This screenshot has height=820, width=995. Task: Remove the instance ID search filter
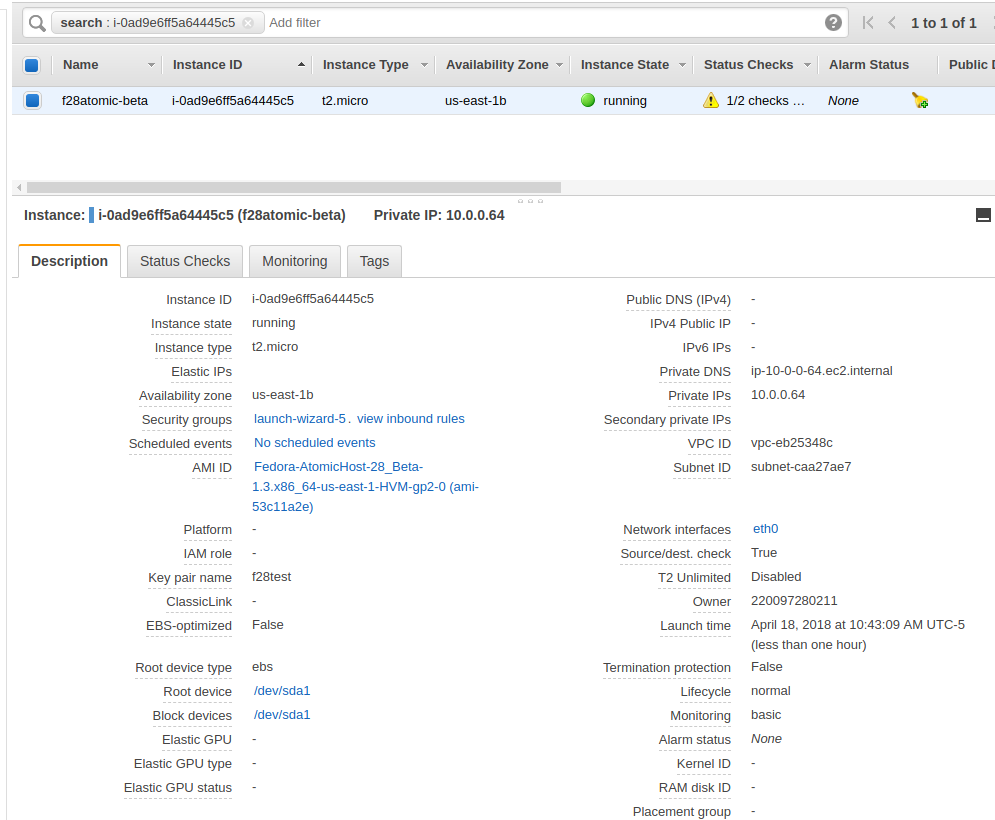pos(248,23)
